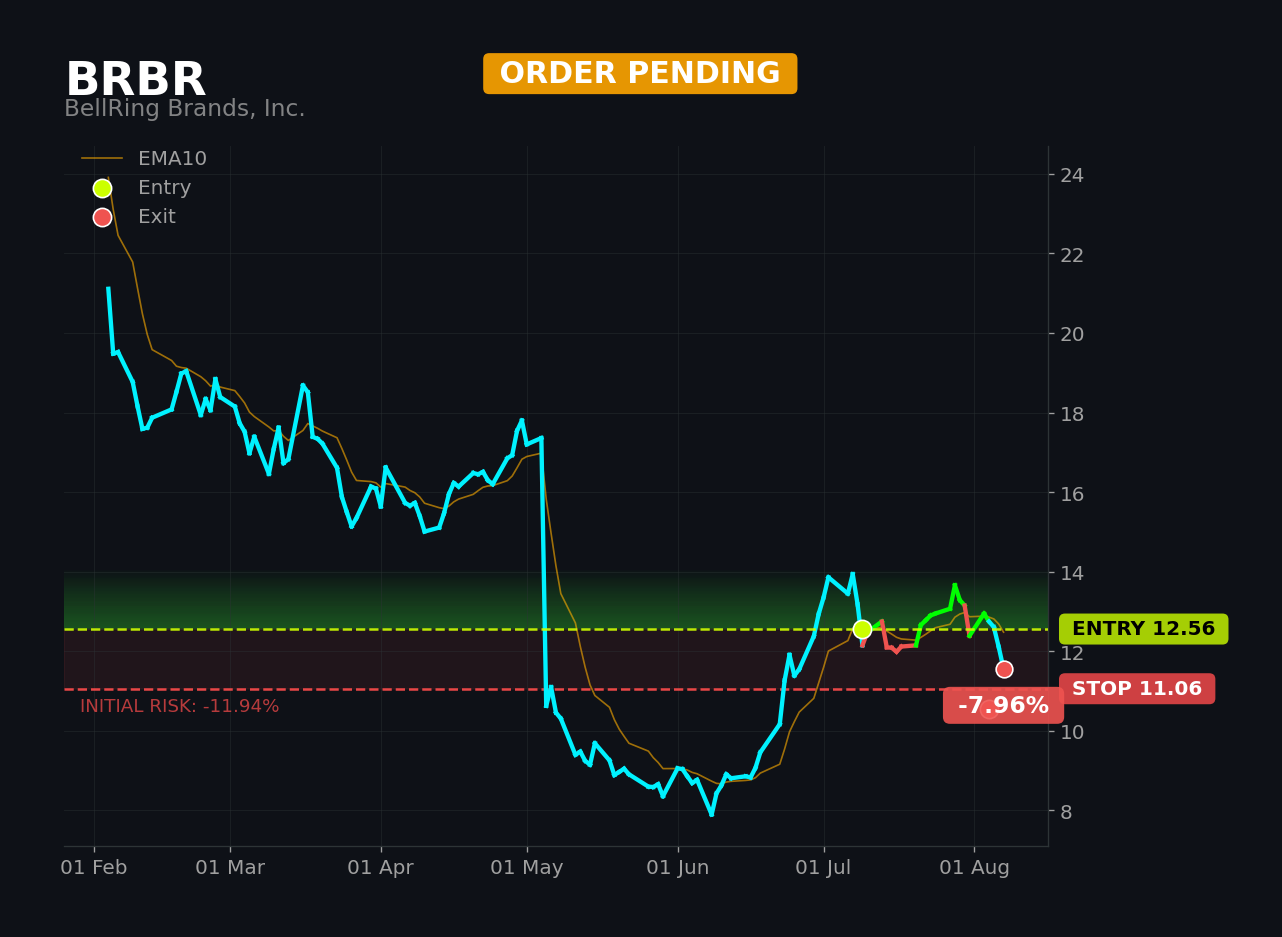
Task: Click the 01 Feb date label
Action: point(94,868)
